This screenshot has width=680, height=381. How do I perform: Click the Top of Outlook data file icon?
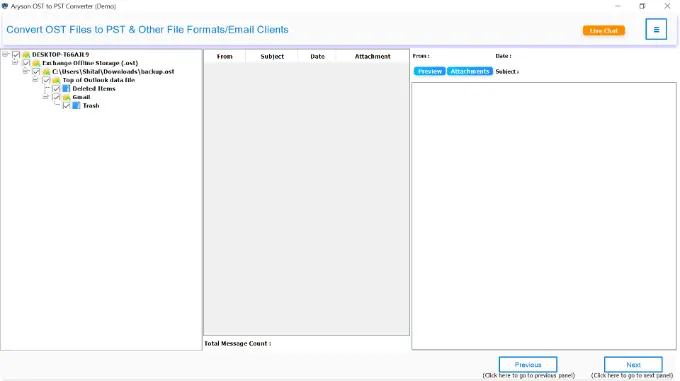click(56, 80)
